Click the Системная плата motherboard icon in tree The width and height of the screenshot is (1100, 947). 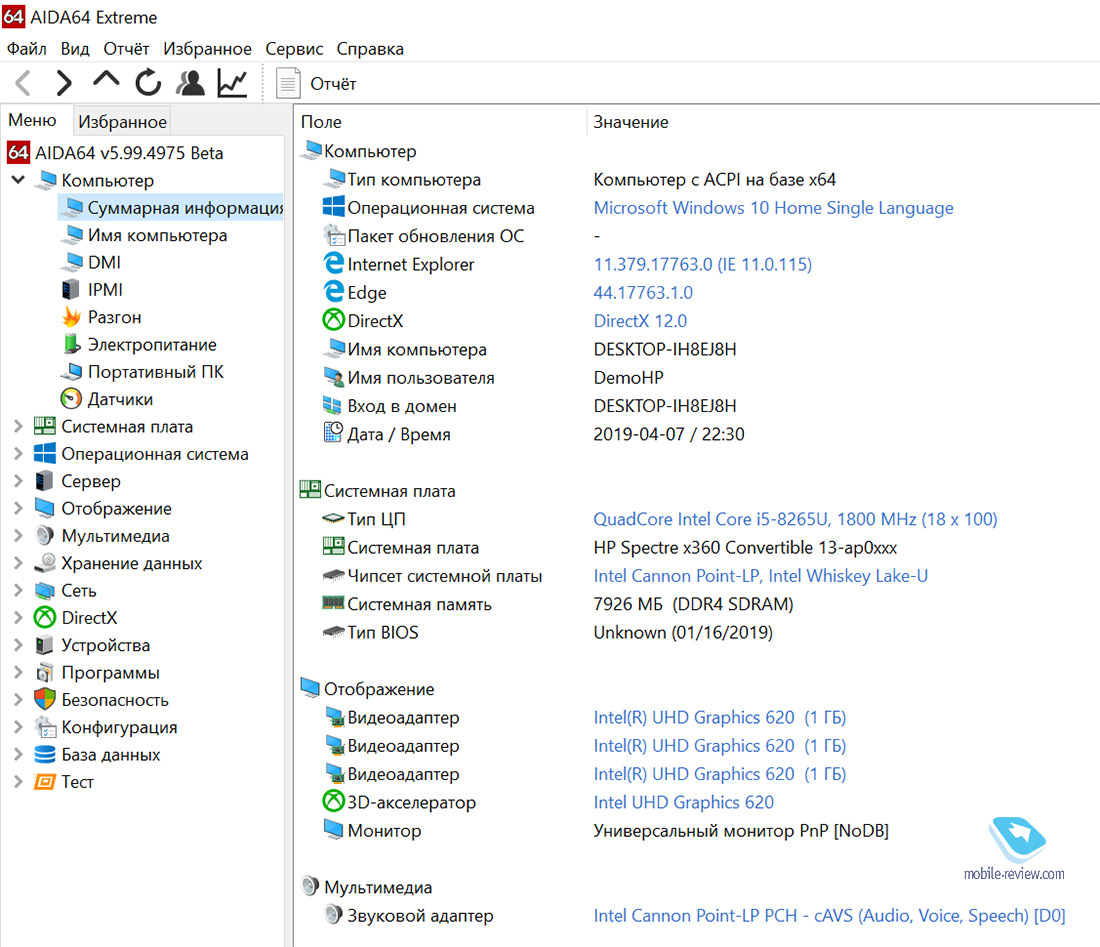45,426
